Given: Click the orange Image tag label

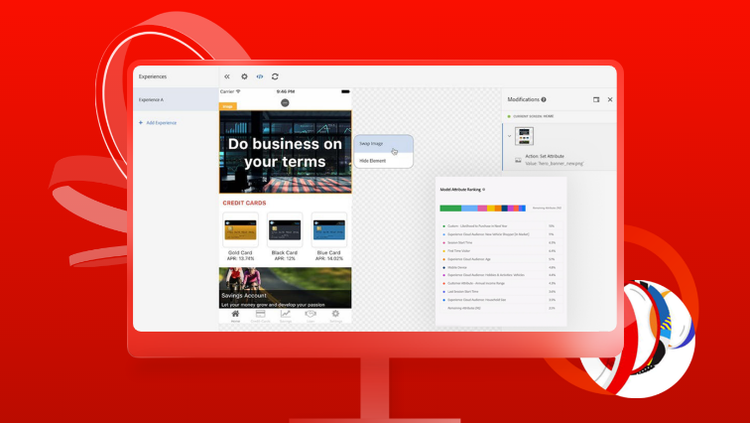Looking at the screenshot, I should click(228, 106).
